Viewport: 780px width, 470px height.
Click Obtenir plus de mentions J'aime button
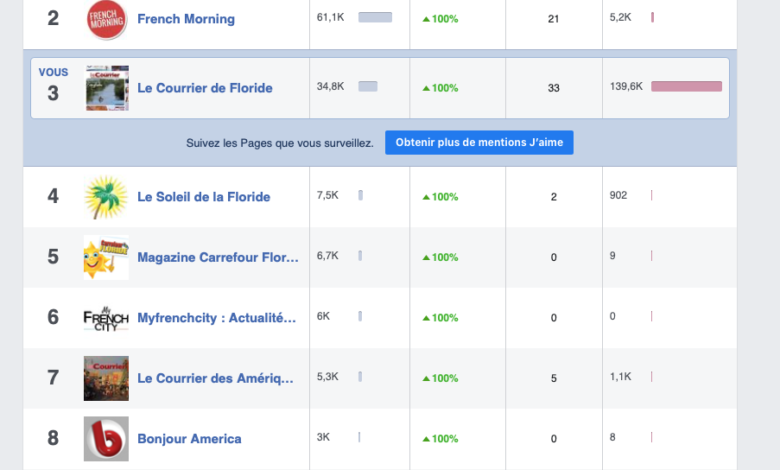[479, 143]
